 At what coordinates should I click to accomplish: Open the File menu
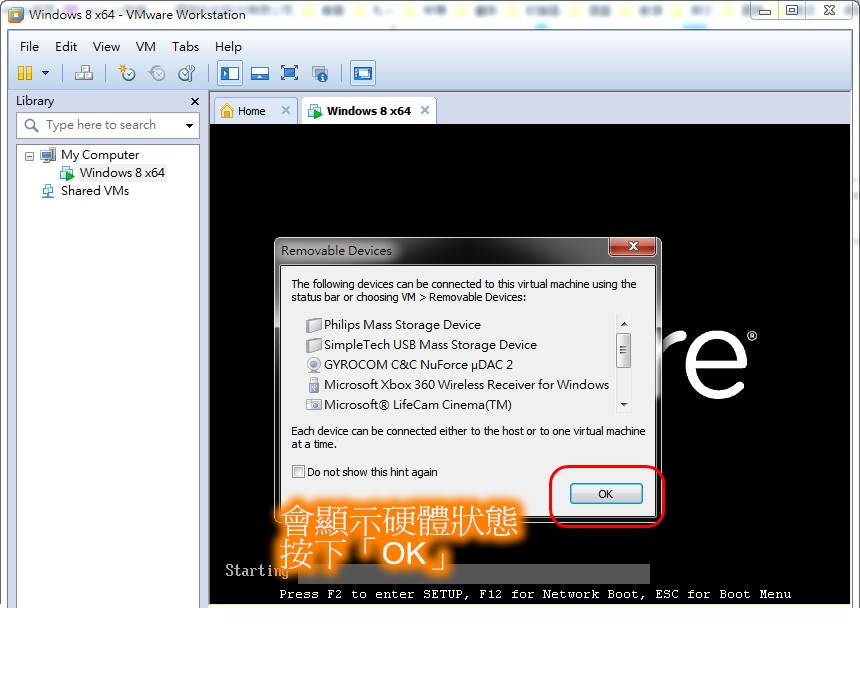click(29, 47)
